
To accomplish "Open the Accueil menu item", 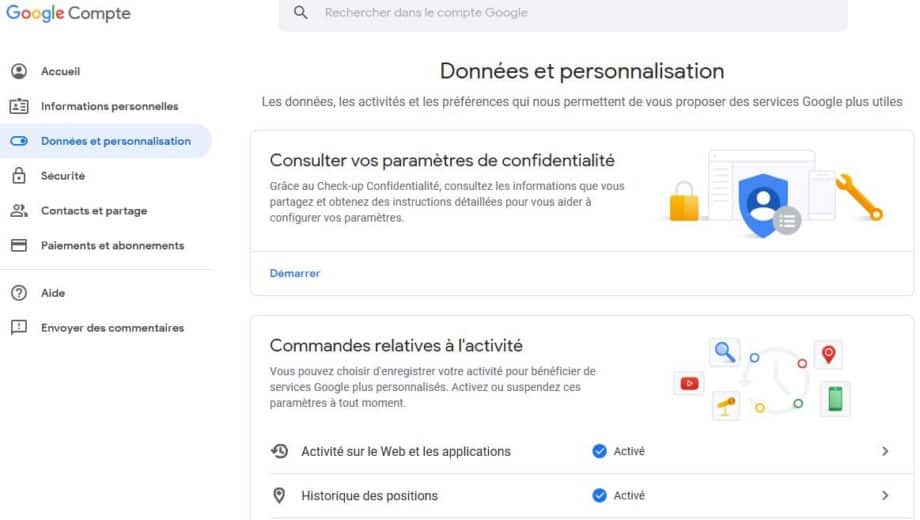I will point(60,72).
